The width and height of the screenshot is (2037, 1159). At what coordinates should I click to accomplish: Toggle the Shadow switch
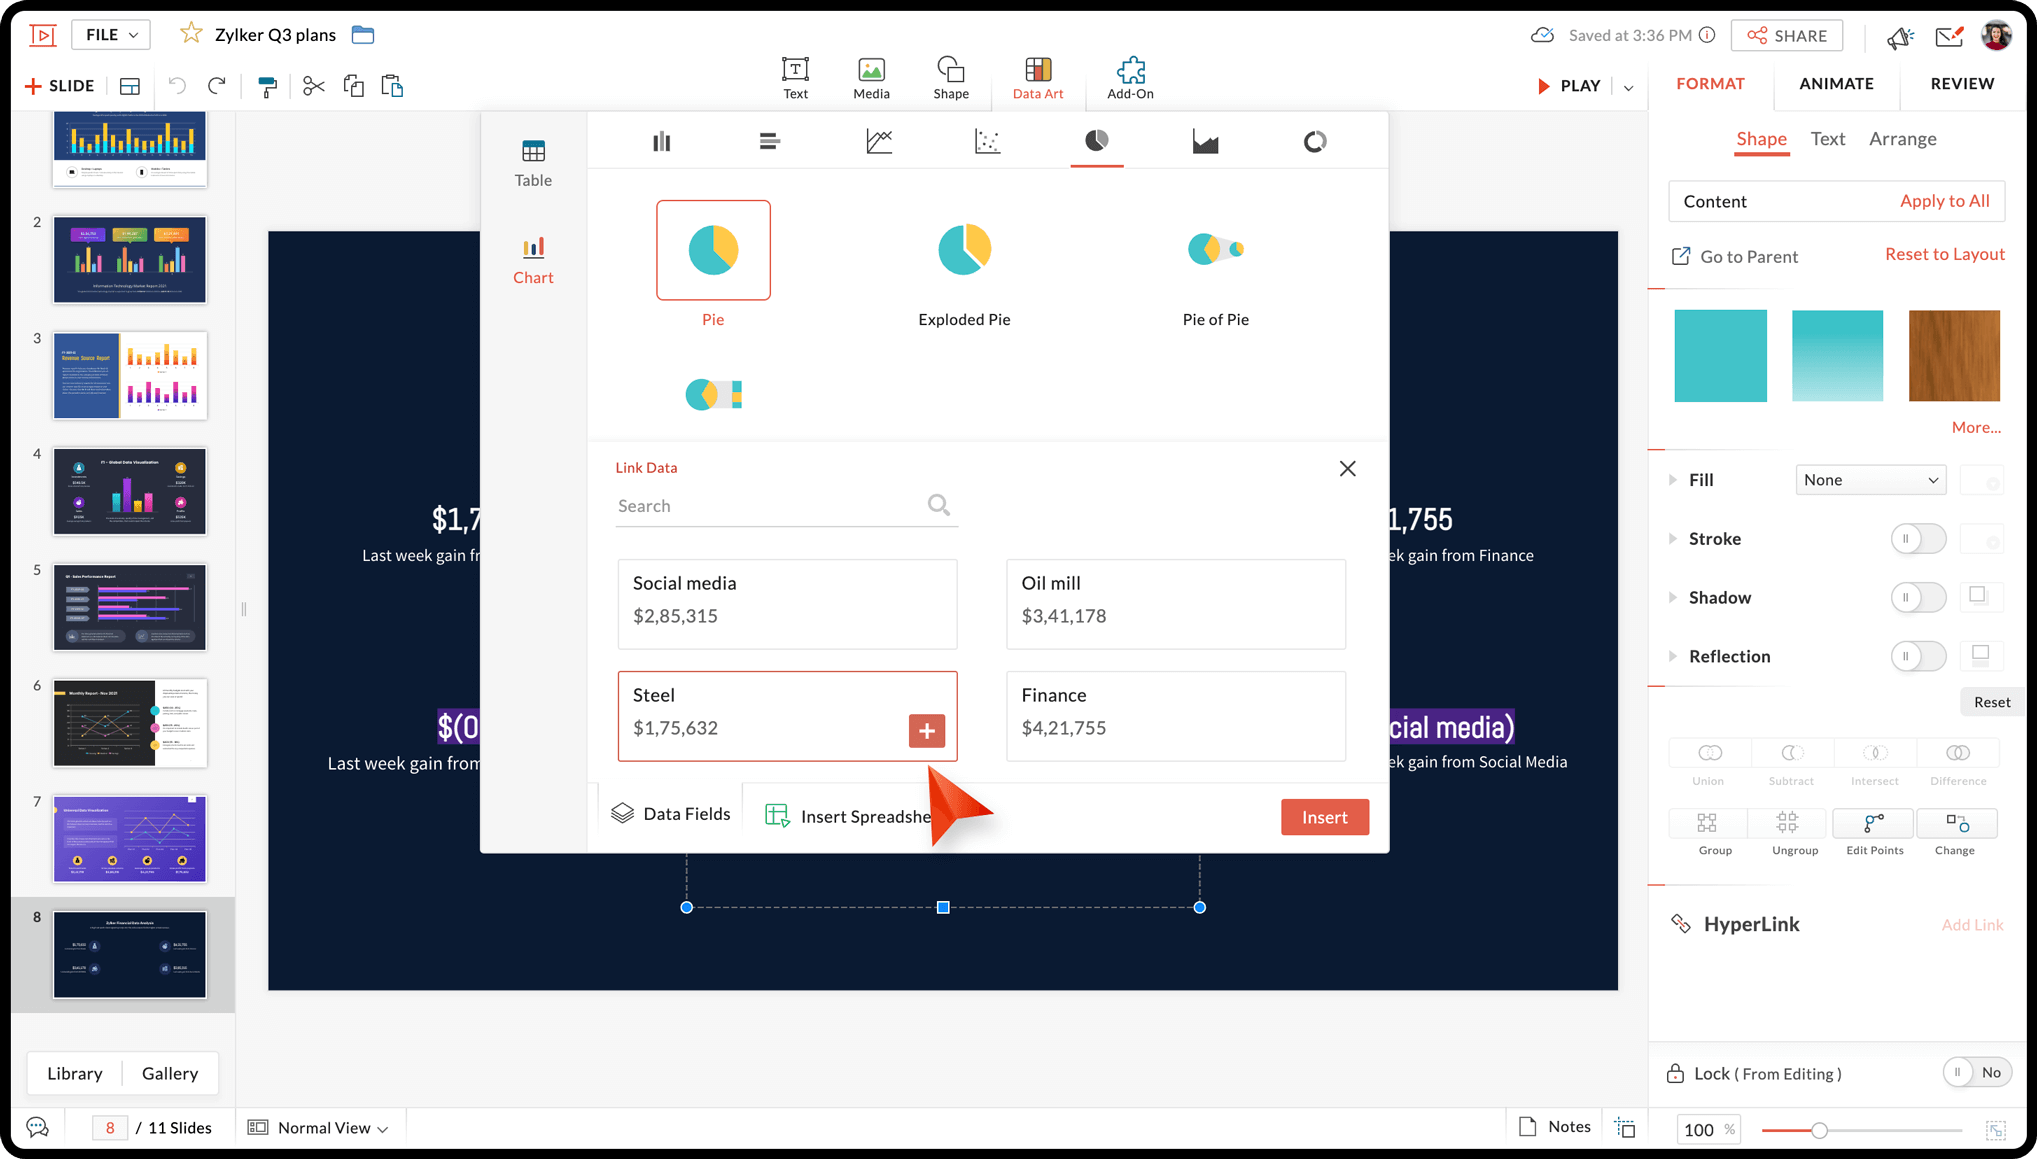tap(1917, 597)
